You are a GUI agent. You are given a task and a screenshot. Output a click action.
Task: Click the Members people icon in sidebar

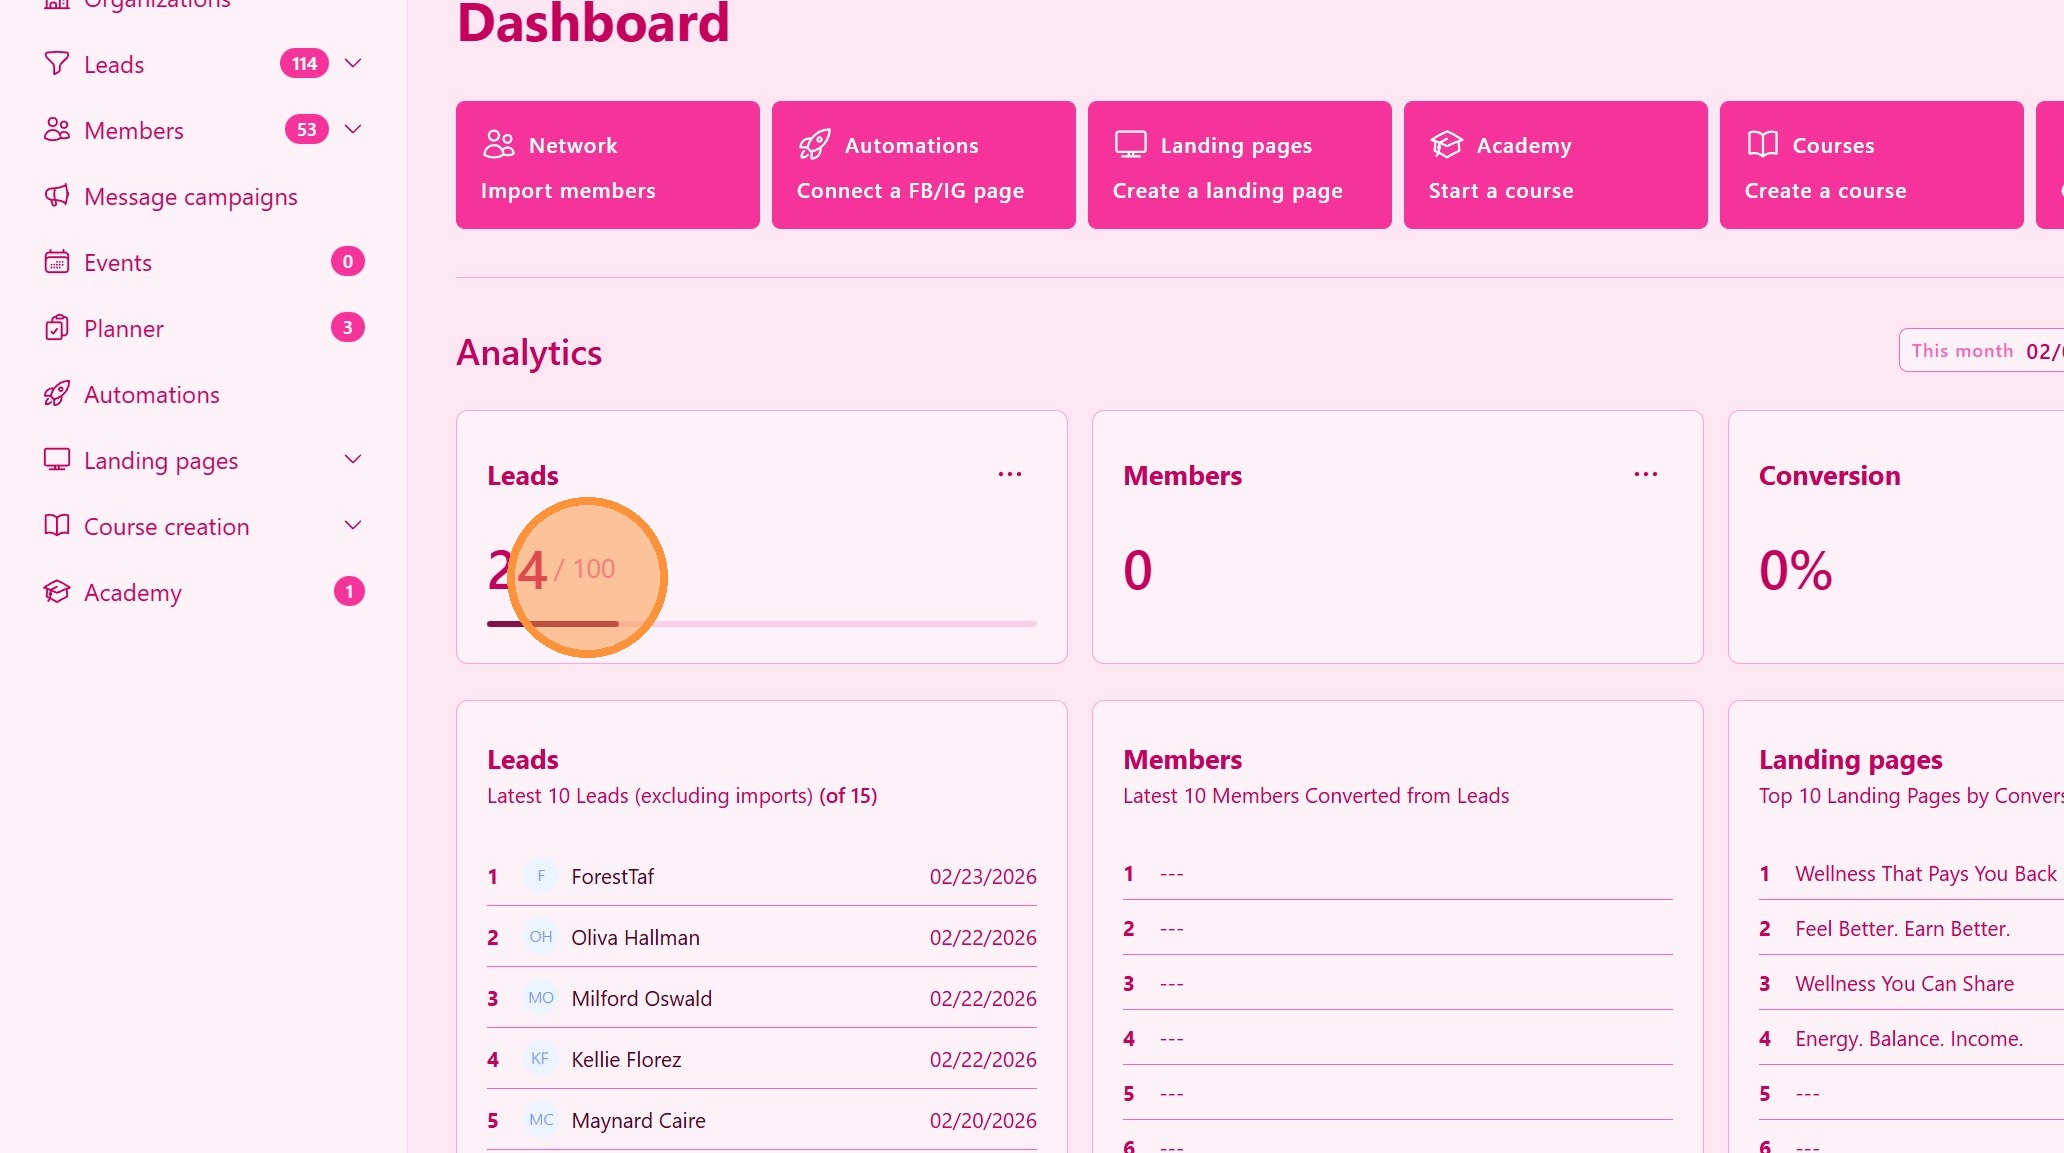click(x=57, y=130)
